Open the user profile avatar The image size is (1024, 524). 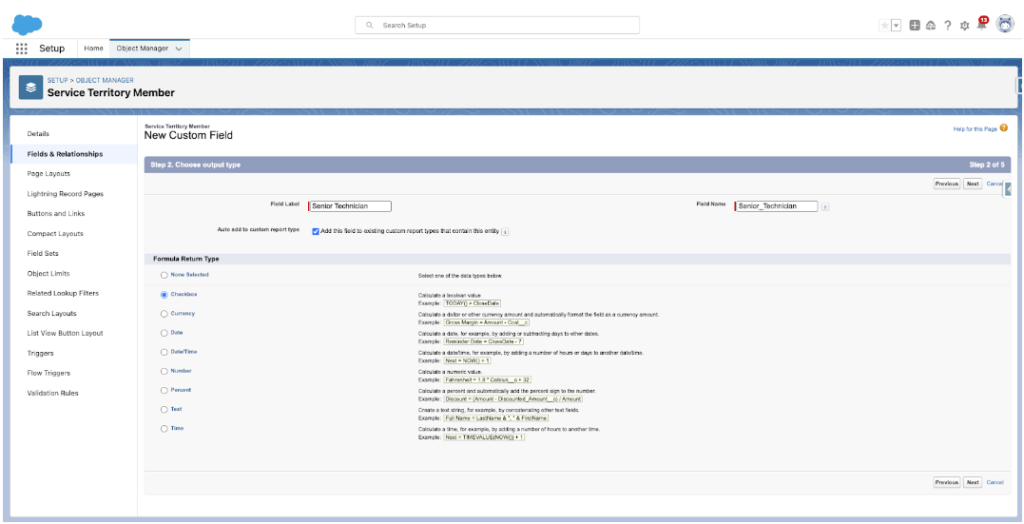pos(1005,25)
